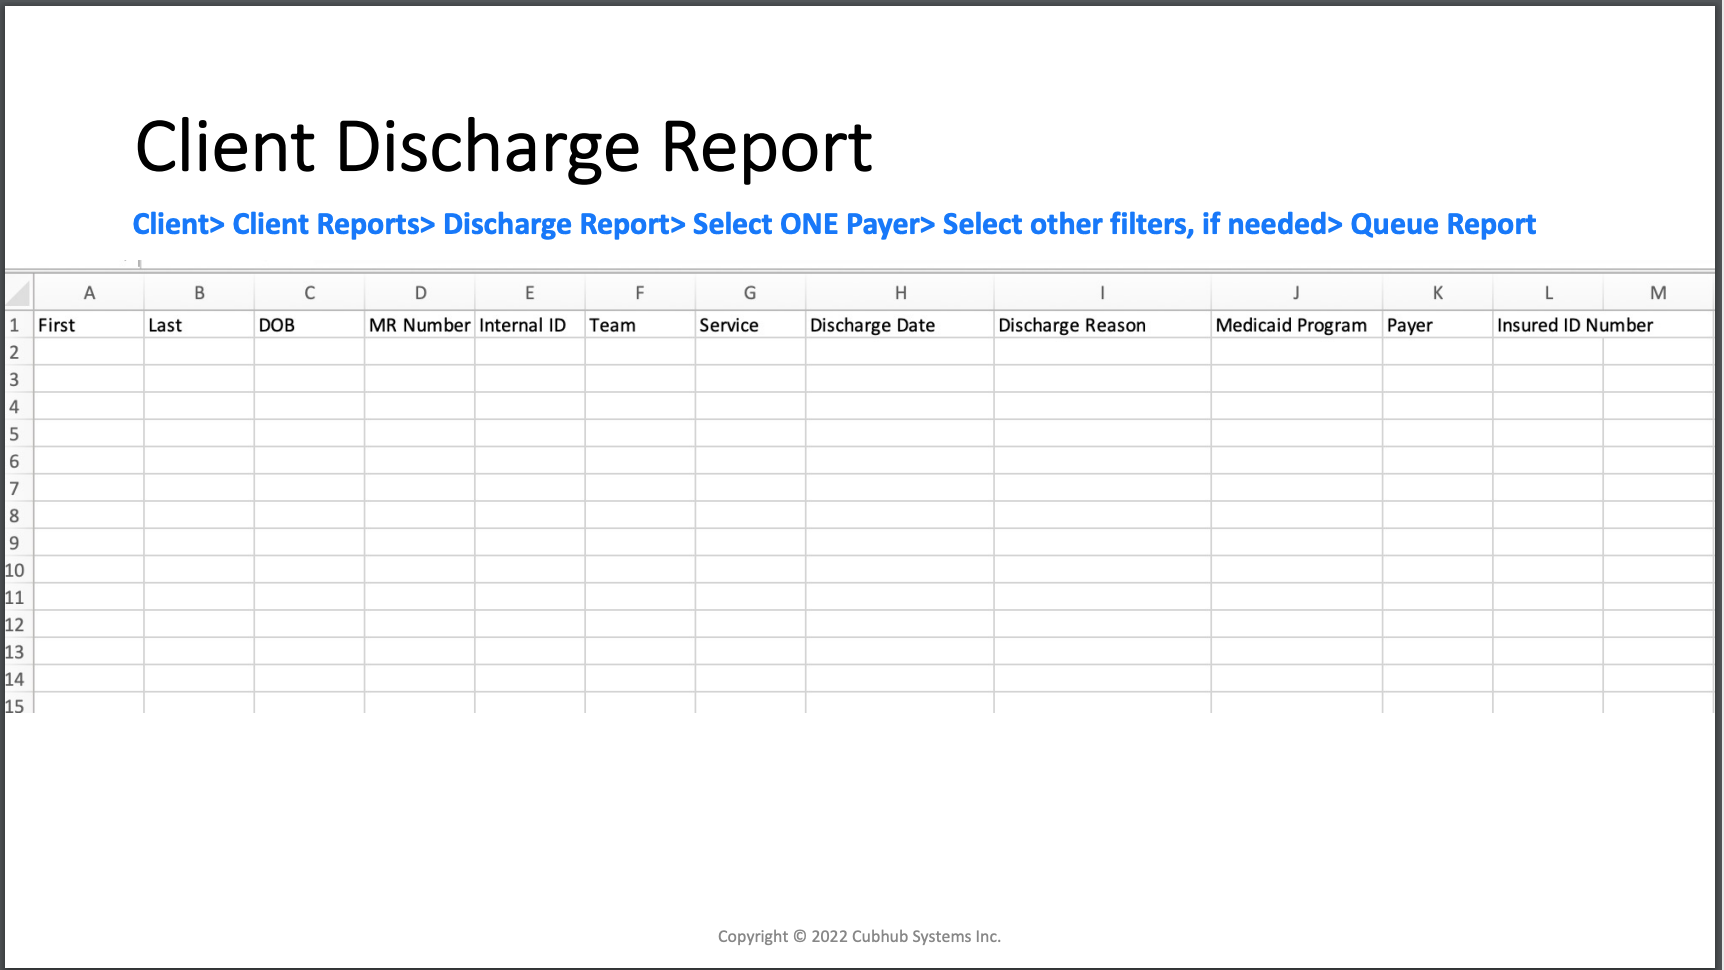The width and height of the screenshot is (1724, 970).
Task: Click the blue navigation path instruction text
Action: pyautogui.click(x=834, y=224)
